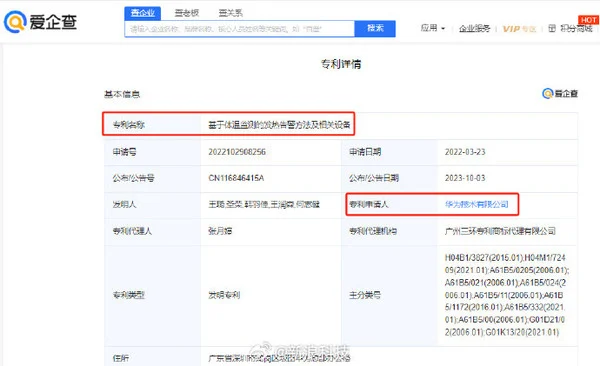This screenshot has height=366, width=600.
Task: Click the 爱企查 watermark logo near 基本信息
Action: [560, 93]
